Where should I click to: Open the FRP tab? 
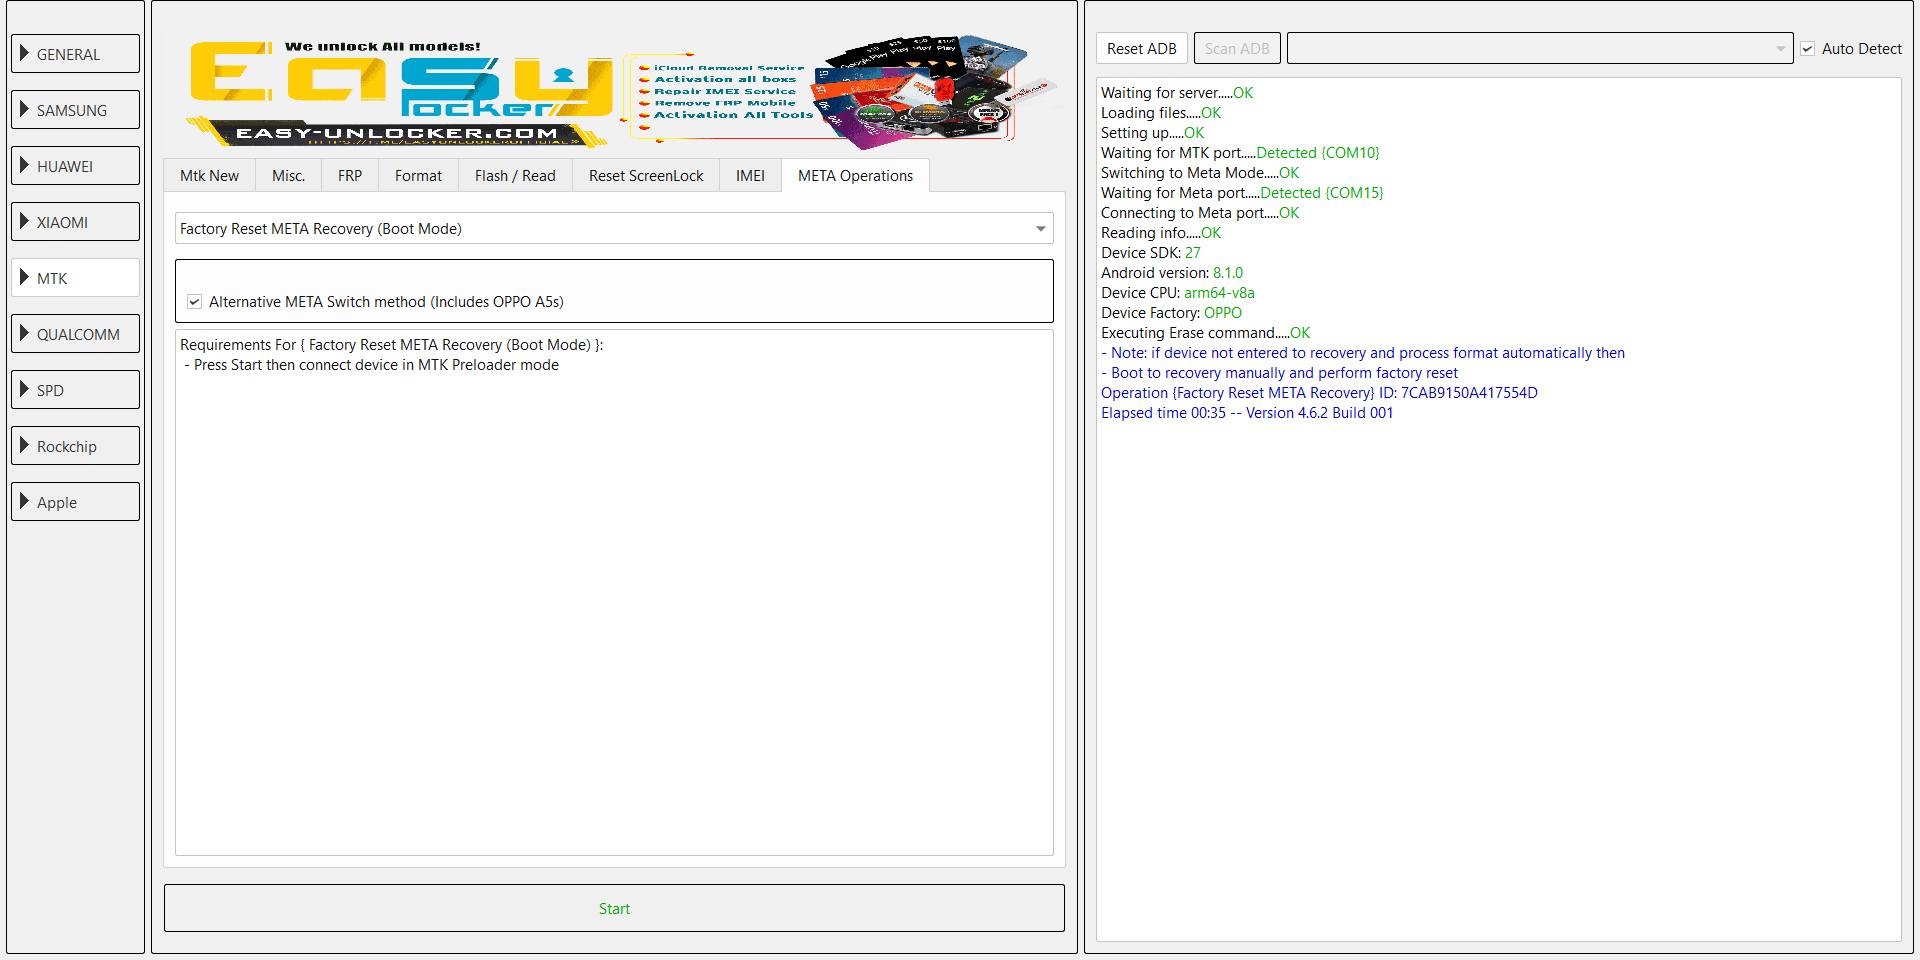[x=350, y=175]
